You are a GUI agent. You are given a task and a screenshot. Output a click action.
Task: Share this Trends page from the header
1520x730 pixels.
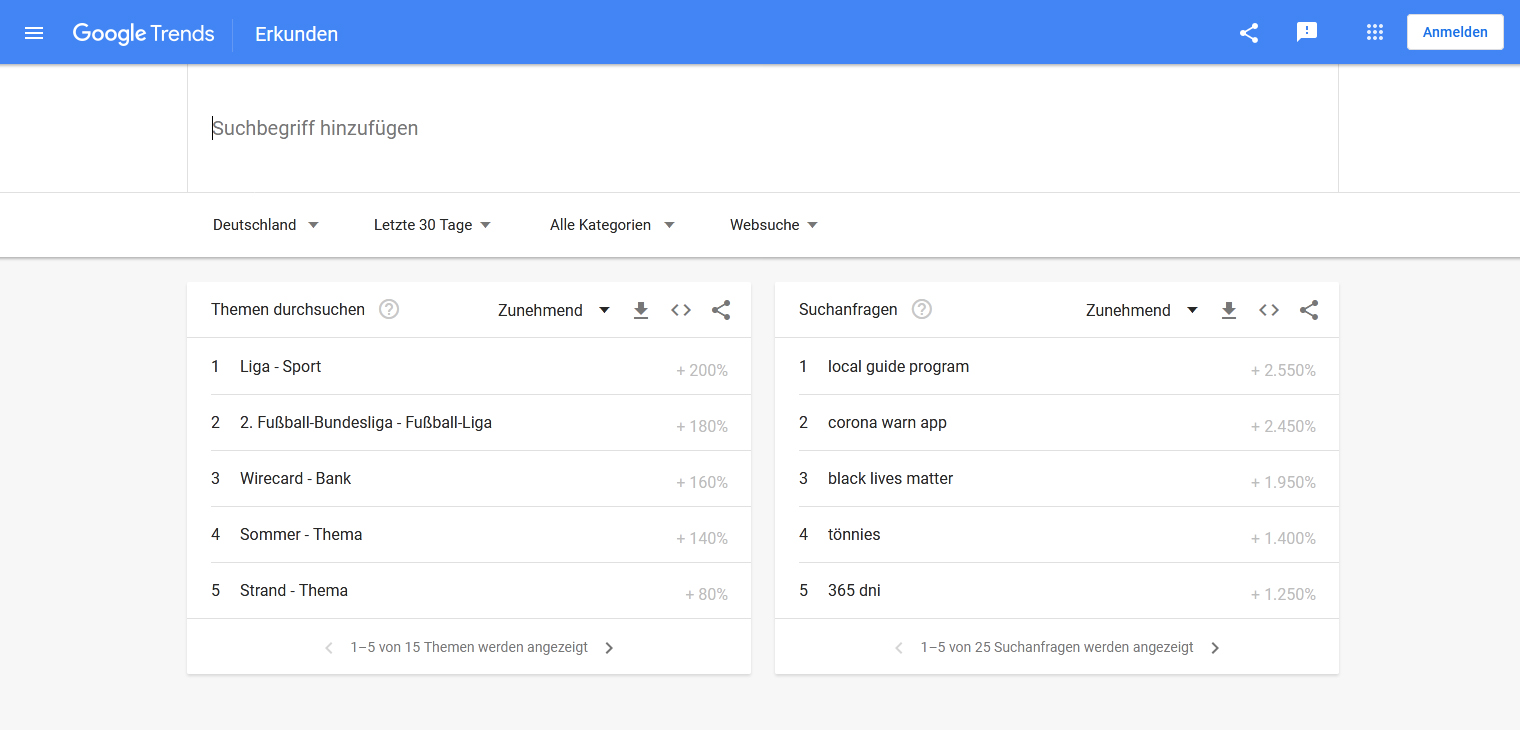tap(1249, 33)
